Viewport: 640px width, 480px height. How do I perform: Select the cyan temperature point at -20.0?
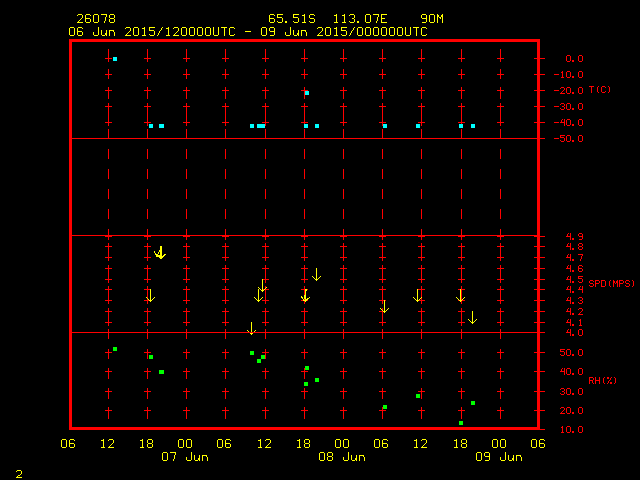coord(307,93)
